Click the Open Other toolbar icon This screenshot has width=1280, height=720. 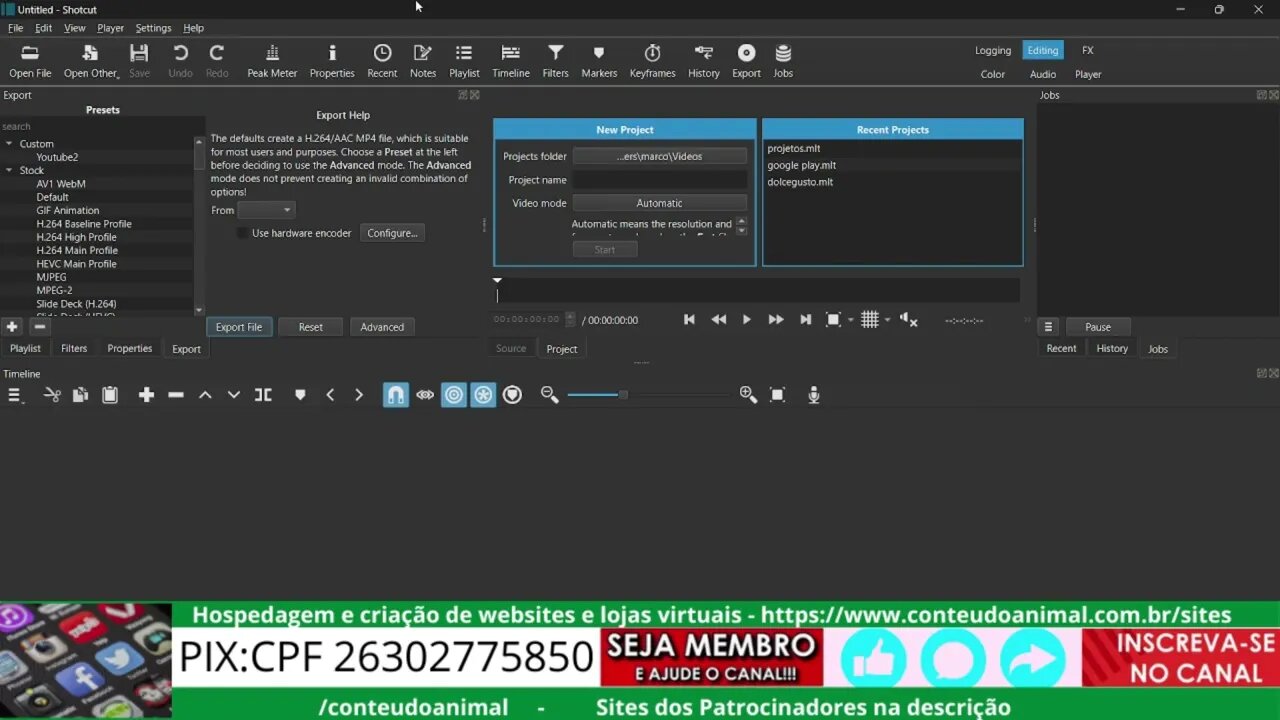[91, 61]
